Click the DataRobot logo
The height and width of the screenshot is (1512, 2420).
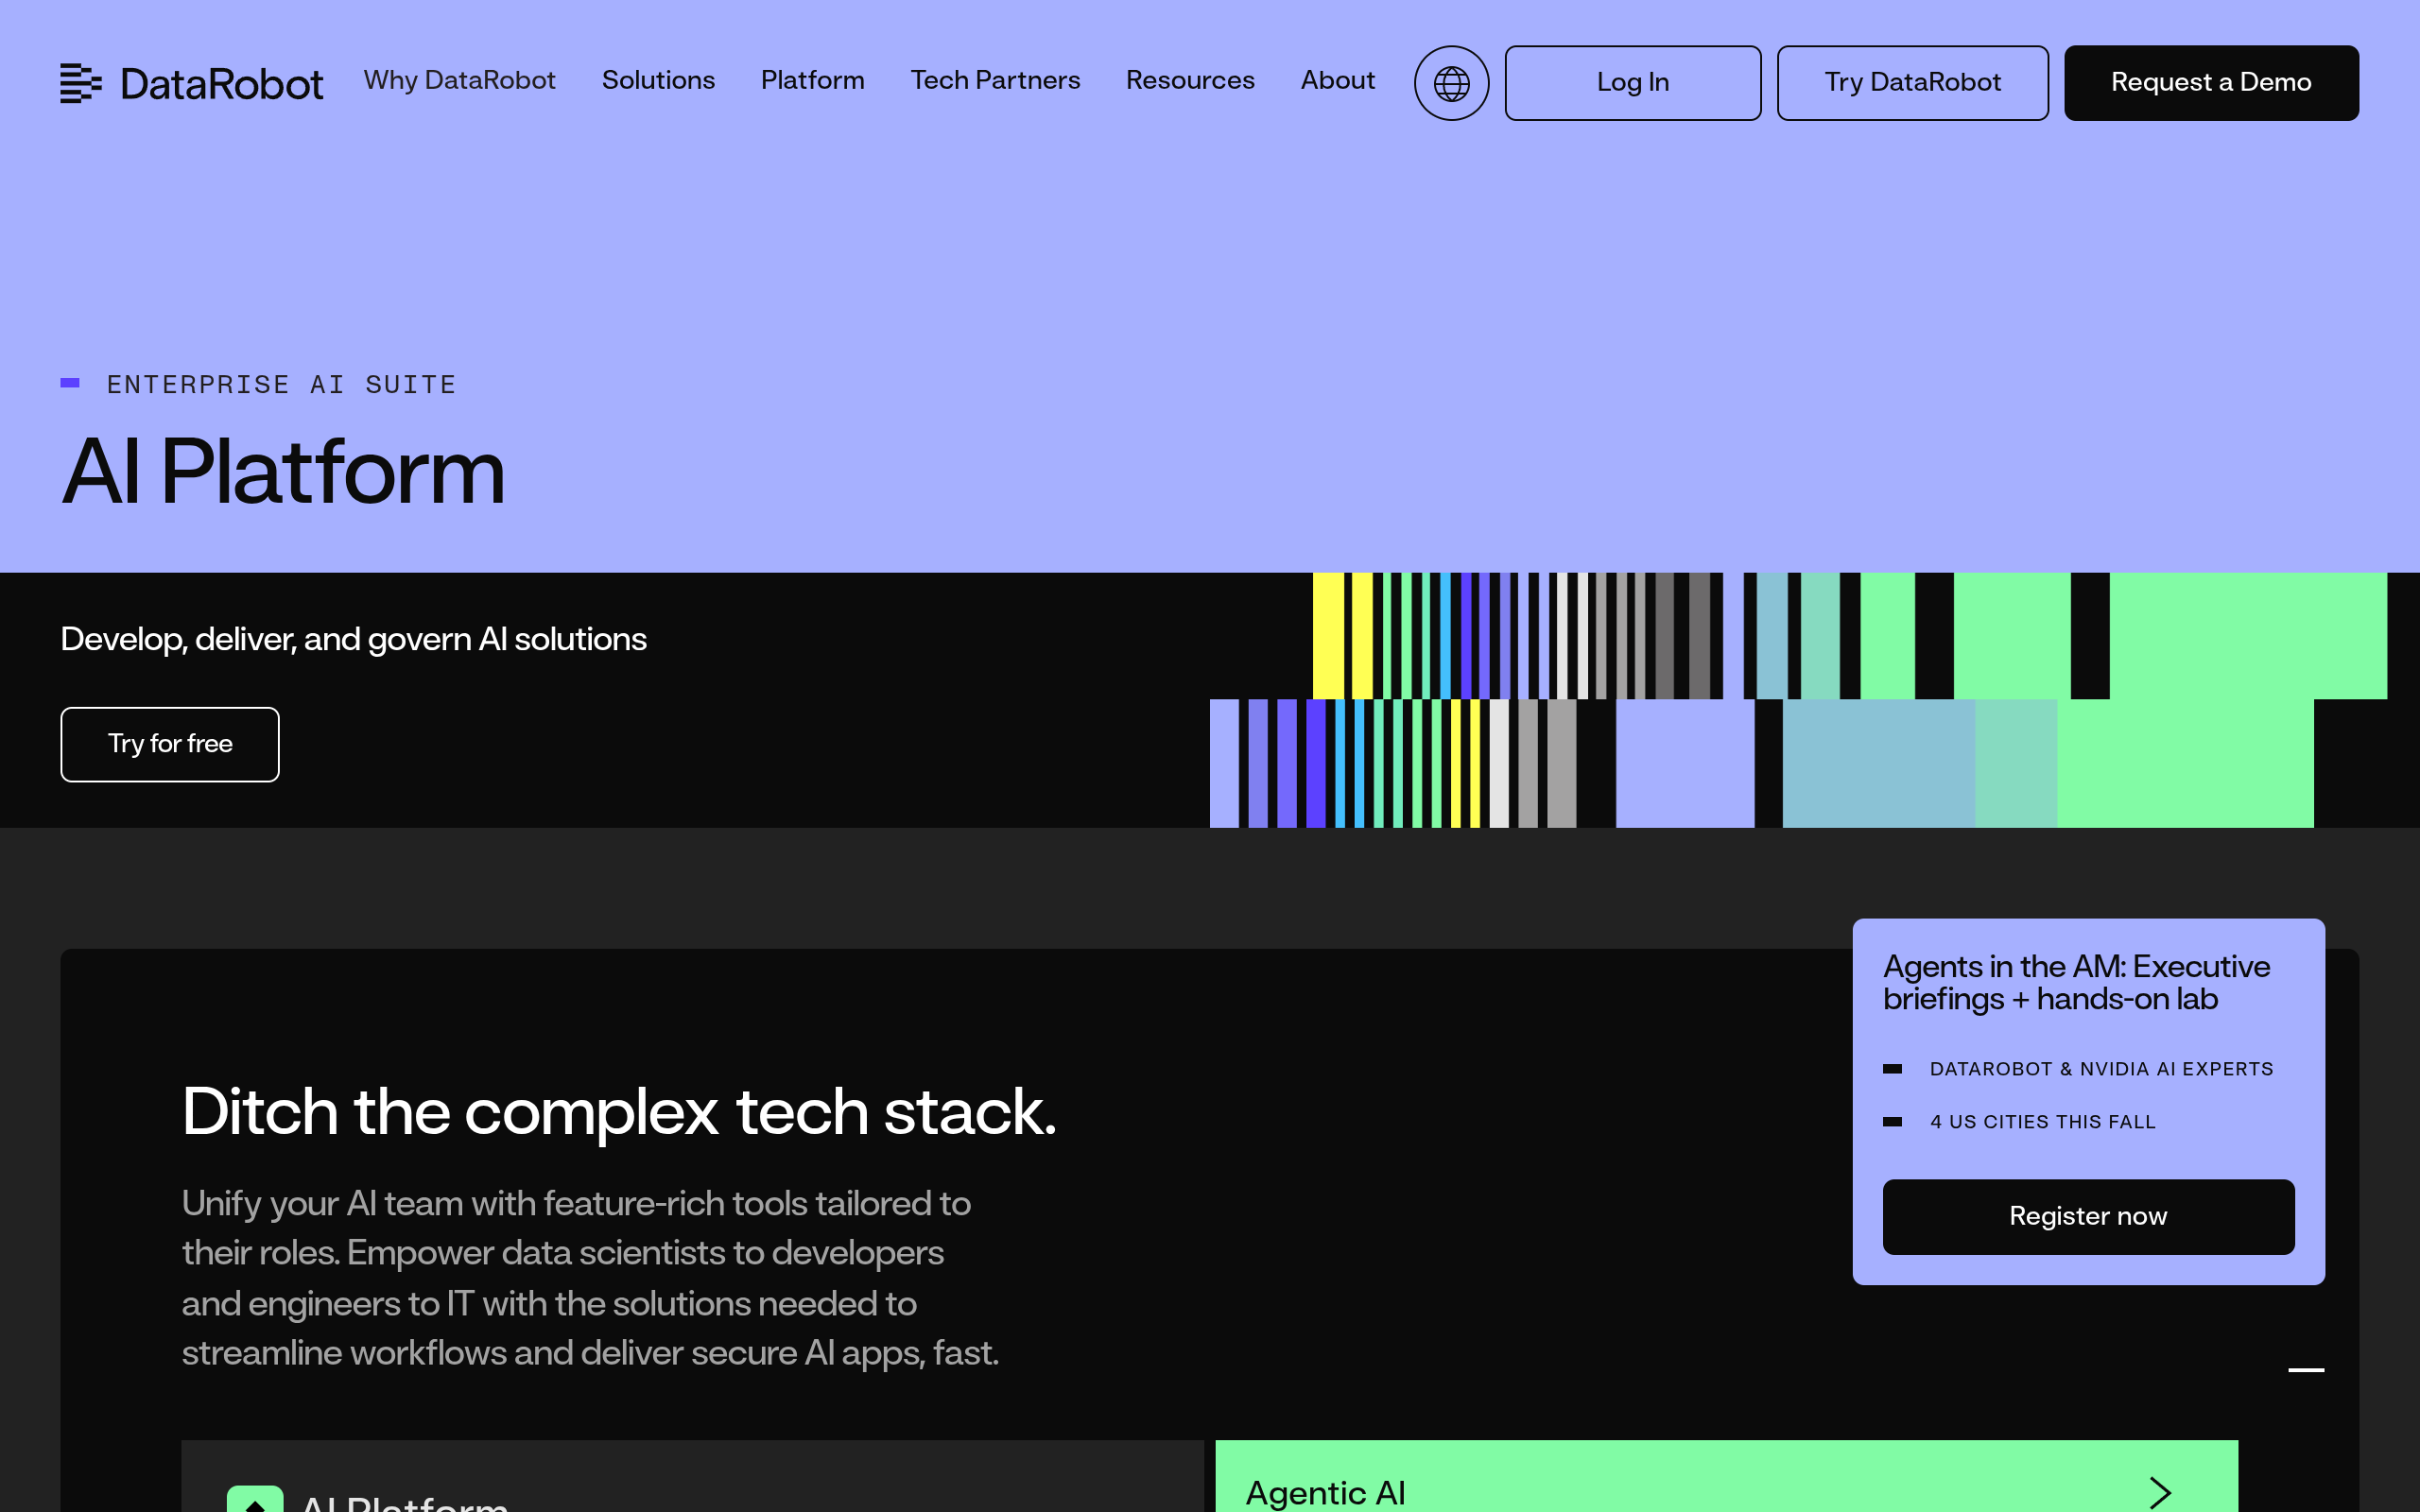point(191,83)
